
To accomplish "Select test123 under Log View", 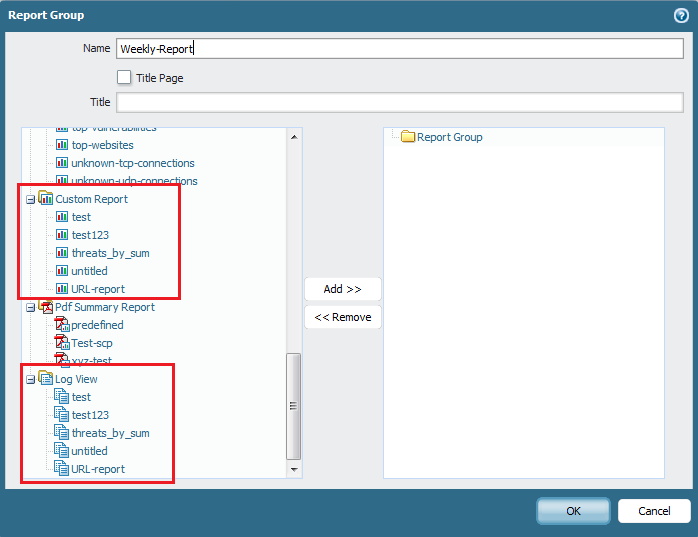I will 90,415.
